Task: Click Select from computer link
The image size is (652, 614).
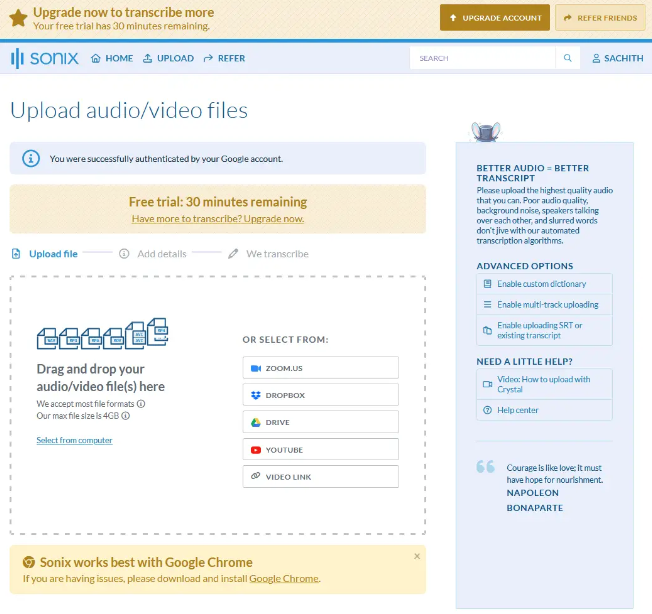Action: [74, 440]
